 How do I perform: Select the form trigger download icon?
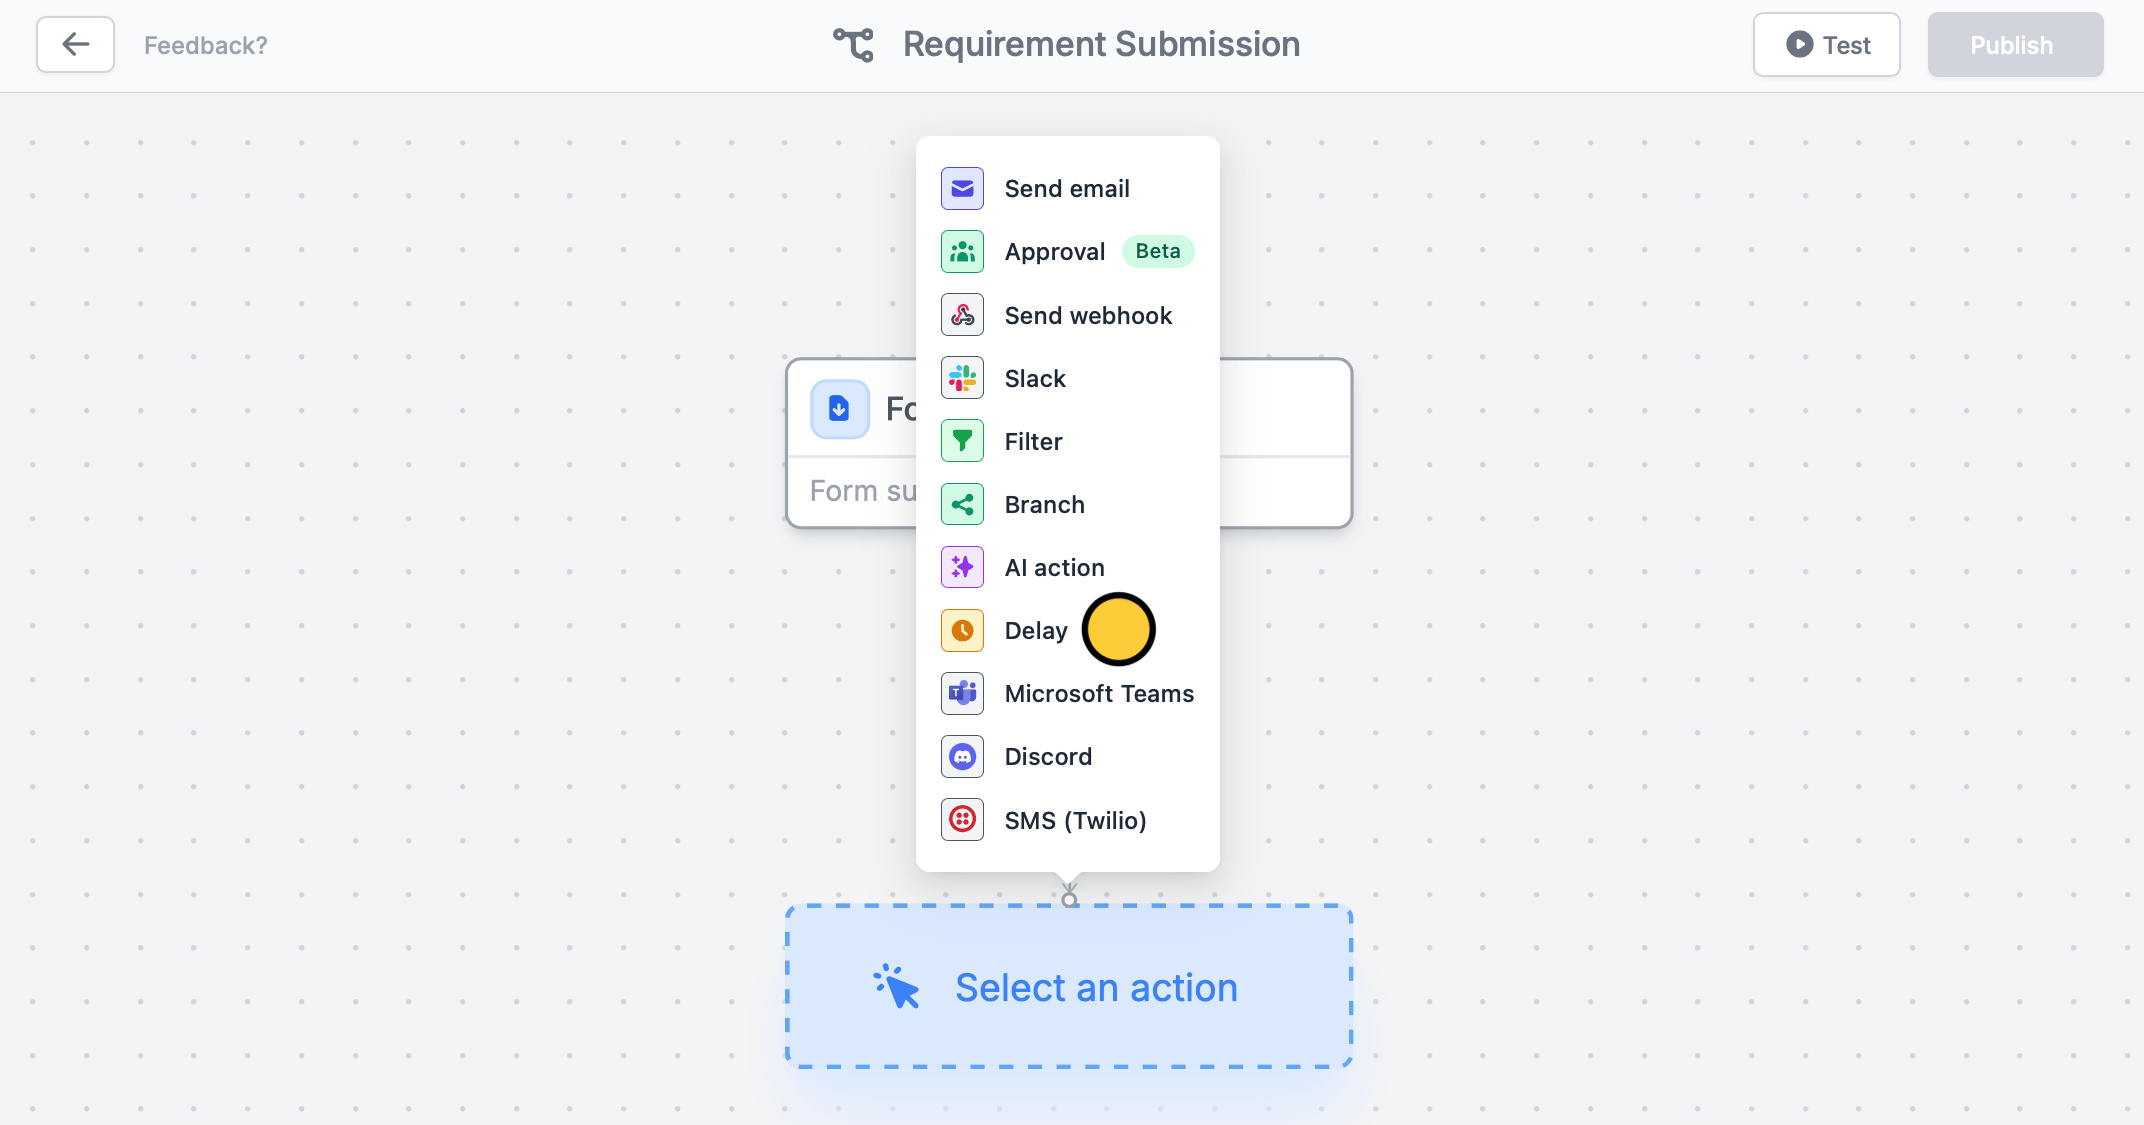[x=839, y=409]
